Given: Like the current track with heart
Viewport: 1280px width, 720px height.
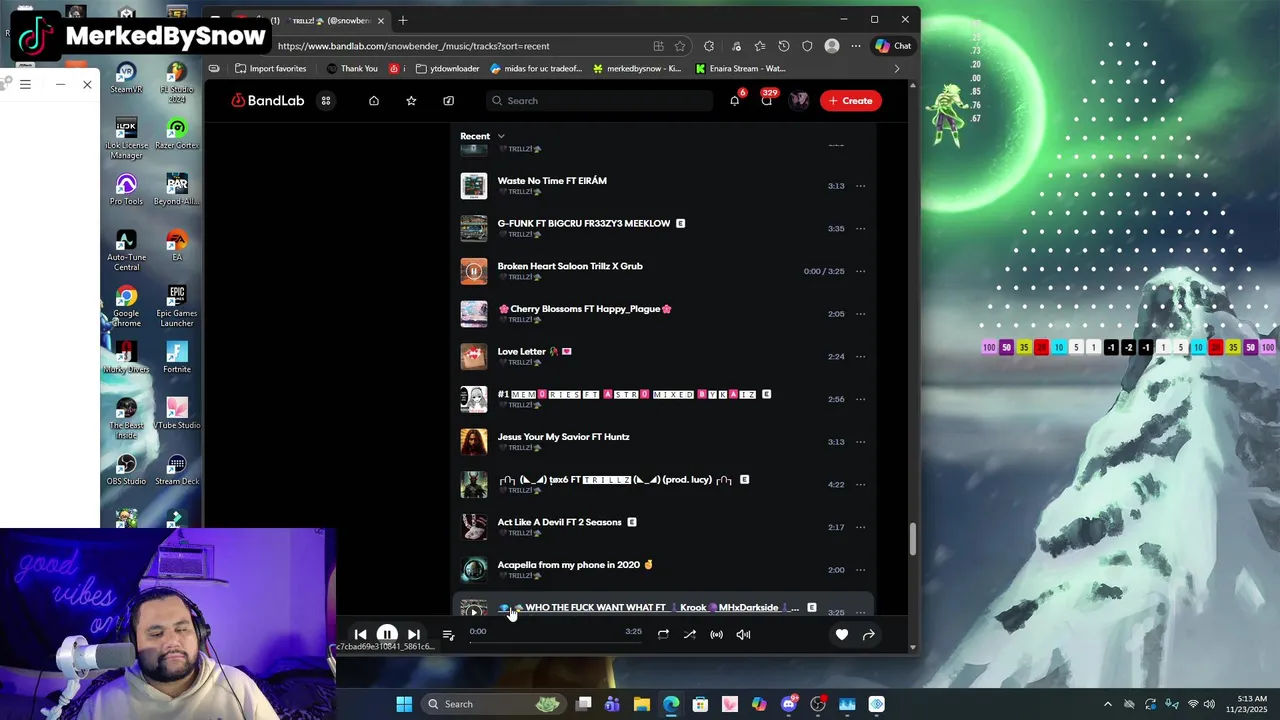Looking at the screenshot, I should tap(842, 634).
